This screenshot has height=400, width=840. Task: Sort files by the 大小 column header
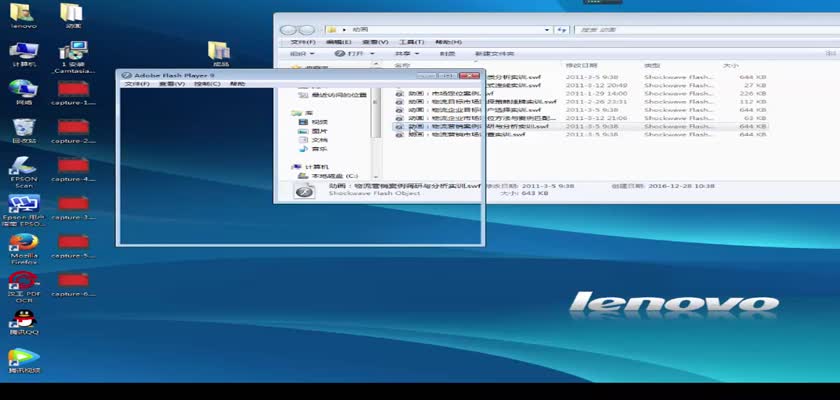pyautogui.click(x=731, y=65)
